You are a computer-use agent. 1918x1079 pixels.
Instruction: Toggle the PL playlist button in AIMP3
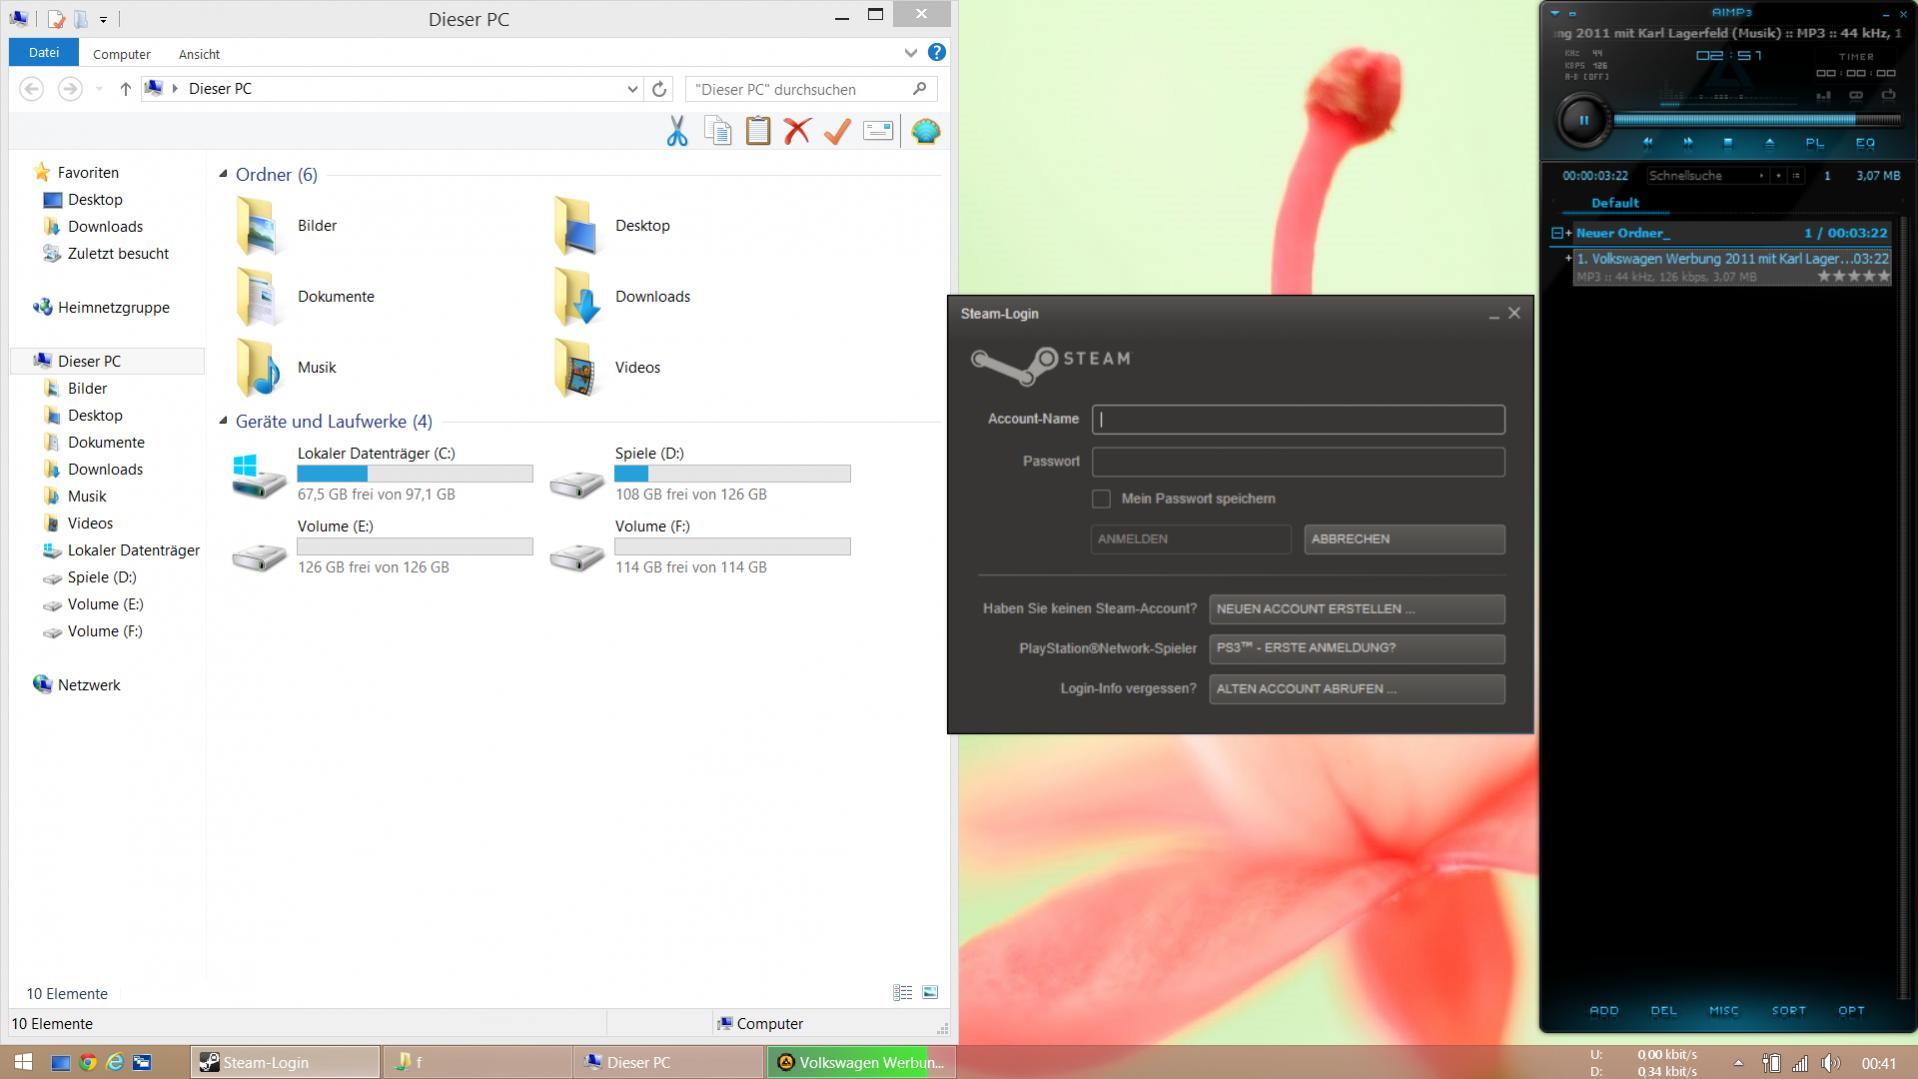pyautogui.click(x=1814, y=143)
